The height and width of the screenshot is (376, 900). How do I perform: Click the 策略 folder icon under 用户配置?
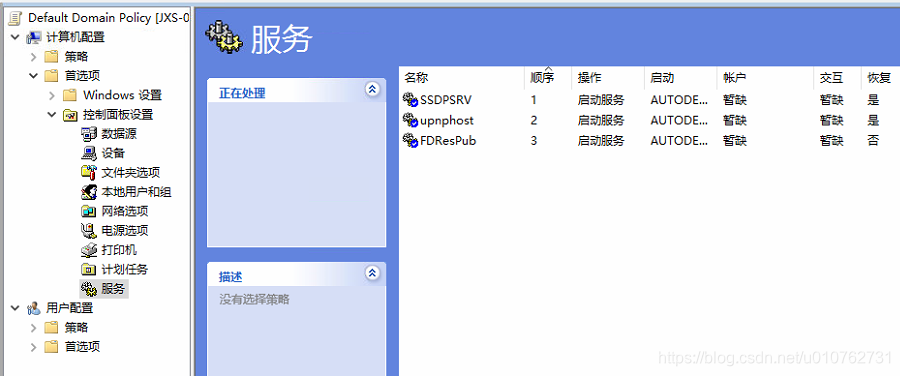pos(52,327)
